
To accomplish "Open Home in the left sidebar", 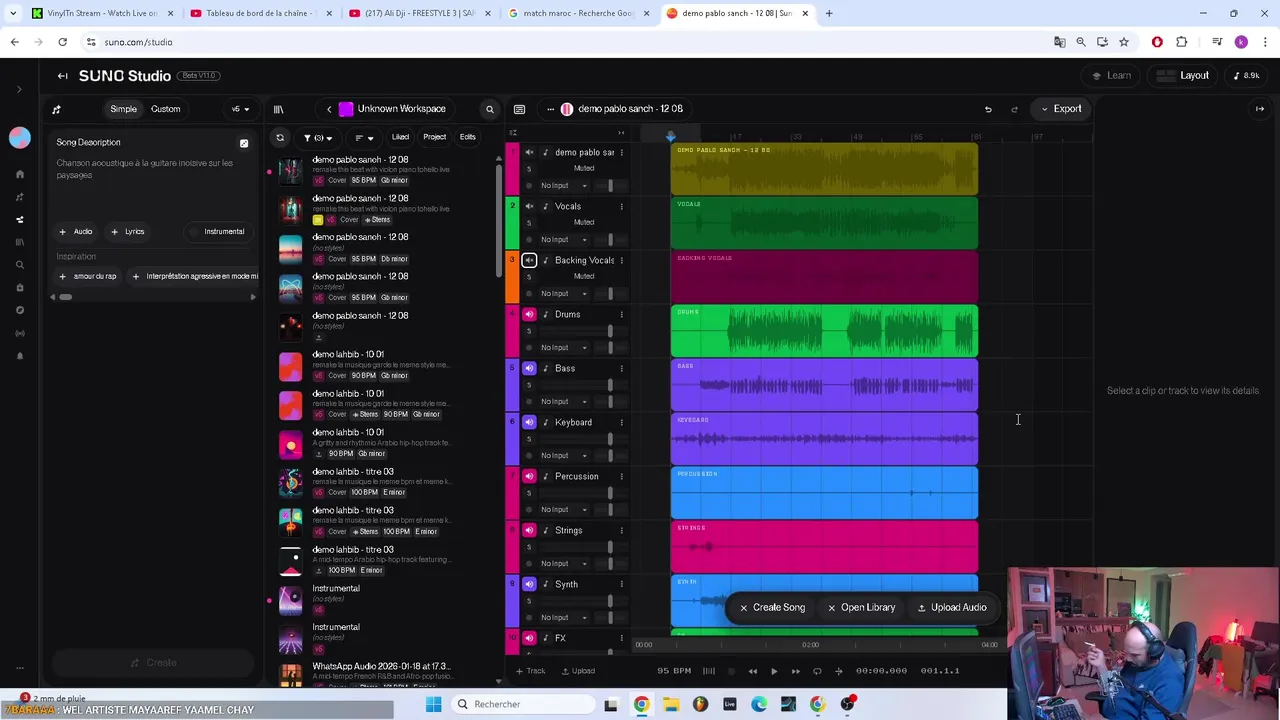I will point(19,174).
